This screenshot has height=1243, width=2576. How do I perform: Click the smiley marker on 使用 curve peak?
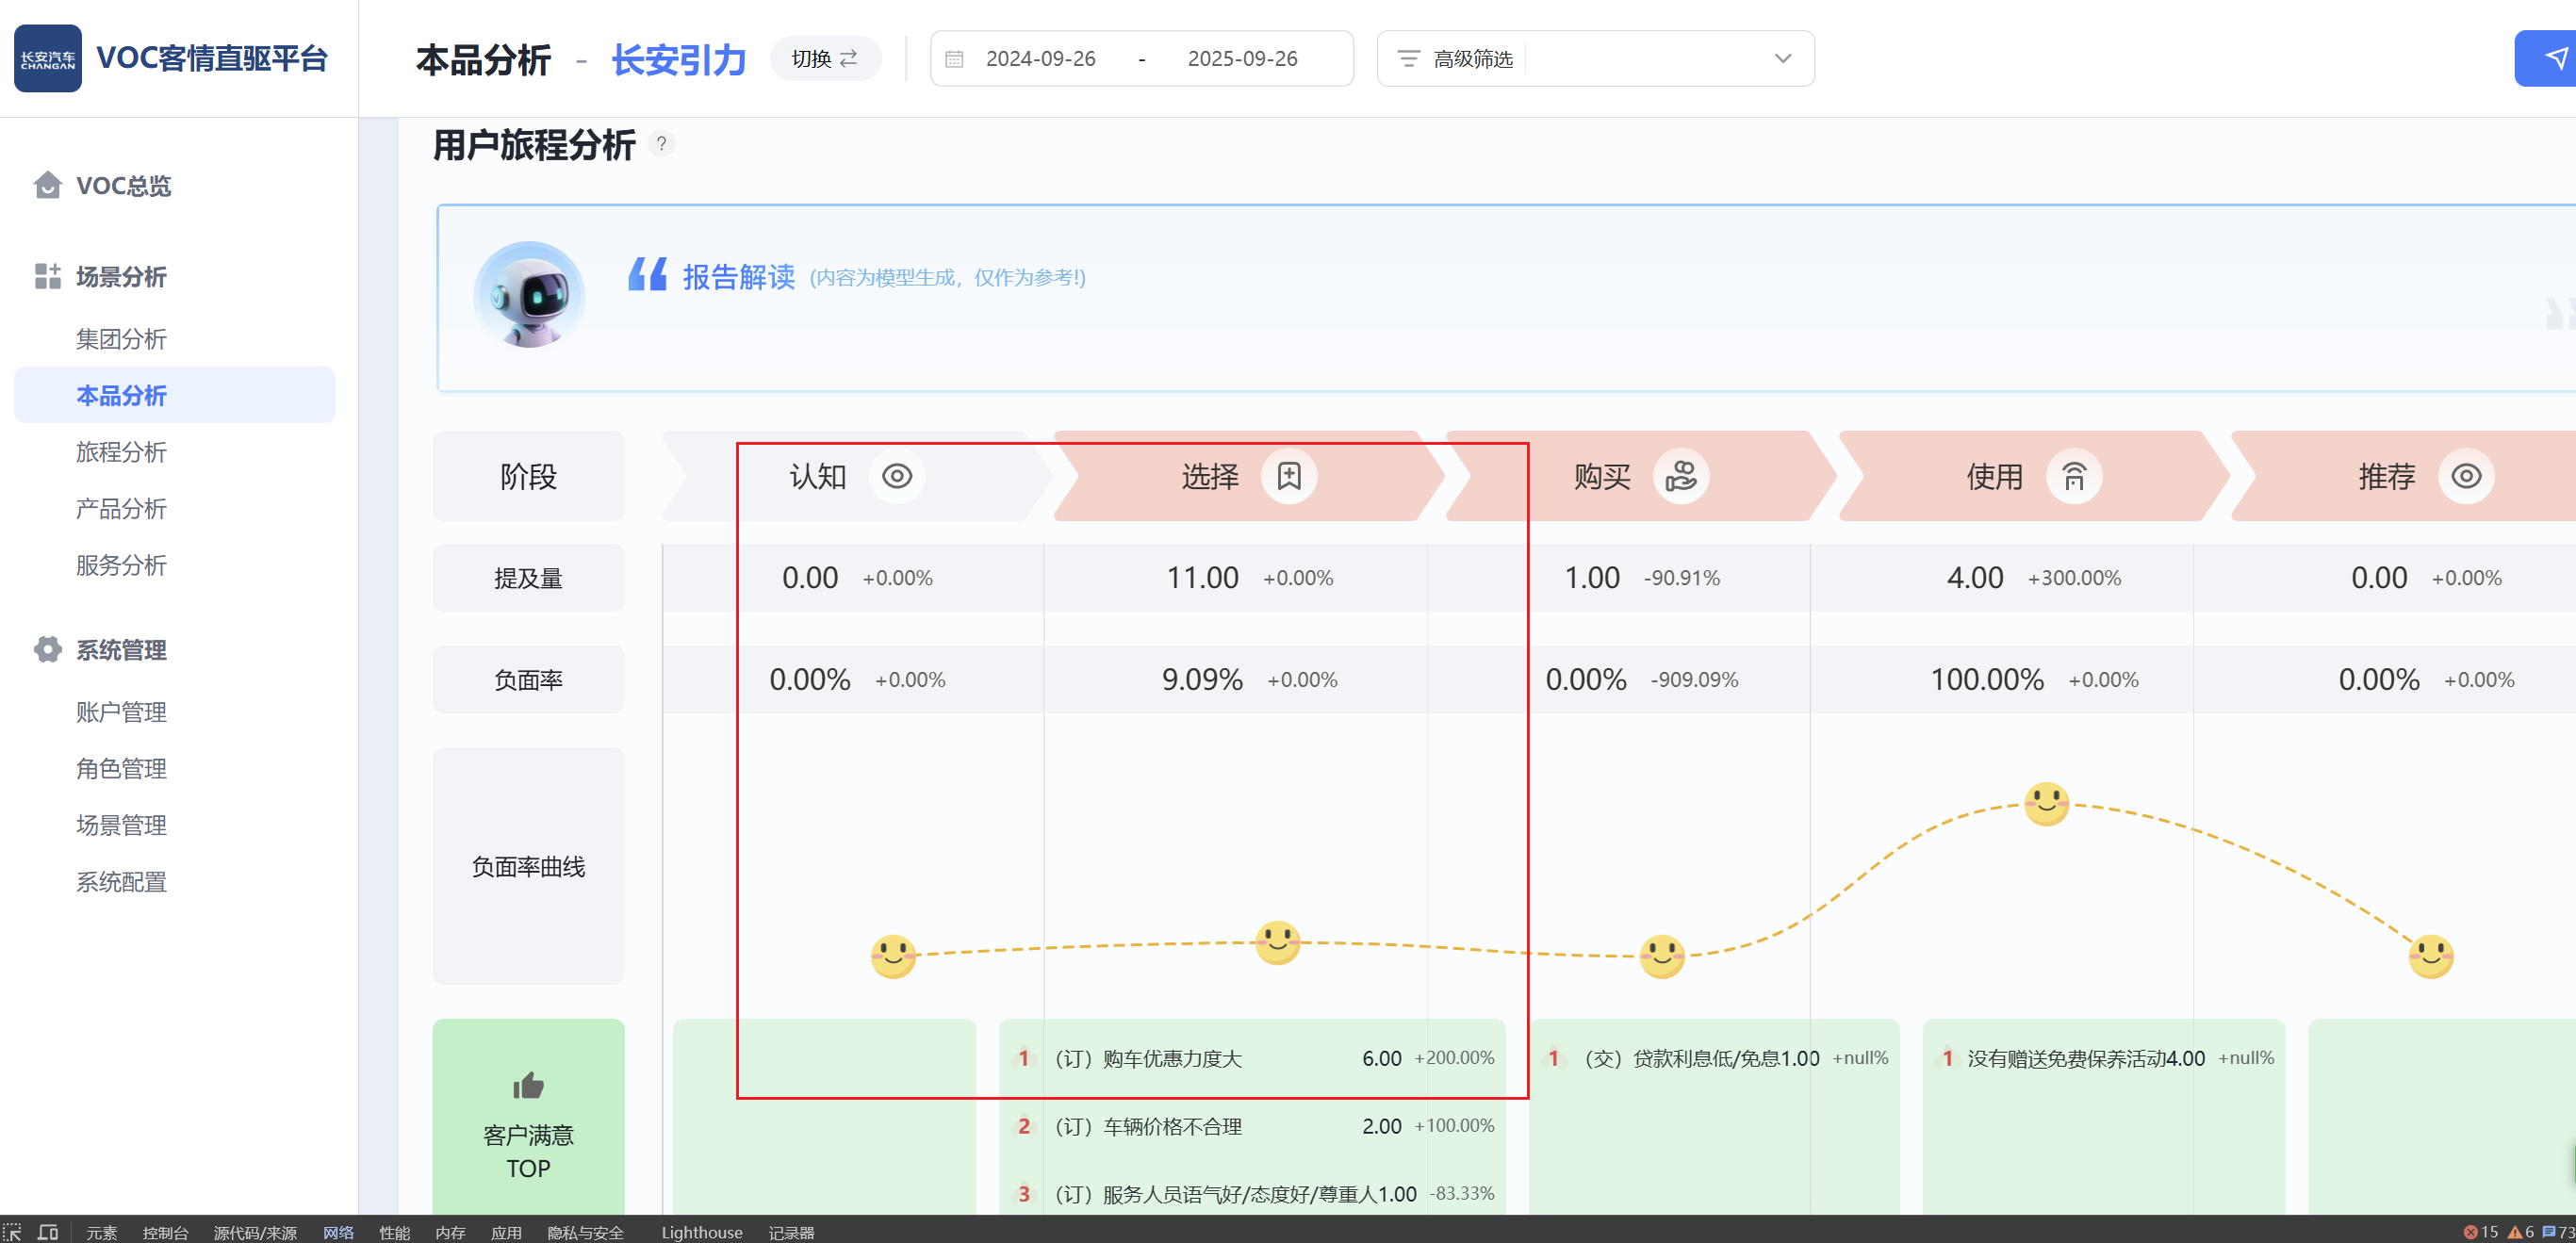coord(2045,803)
